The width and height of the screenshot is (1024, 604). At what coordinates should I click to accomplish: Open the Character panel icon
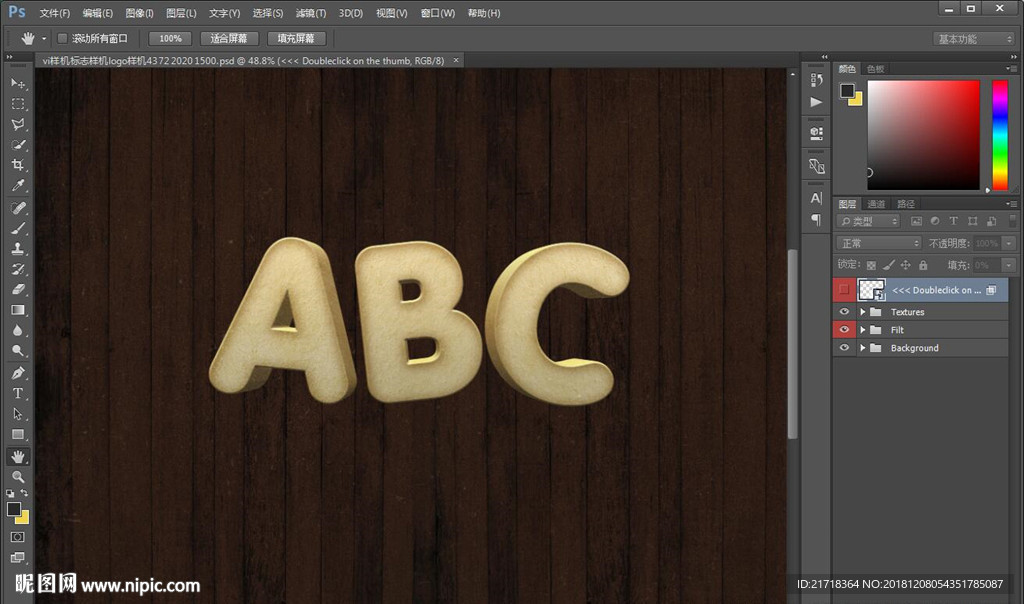coord(816,198)
